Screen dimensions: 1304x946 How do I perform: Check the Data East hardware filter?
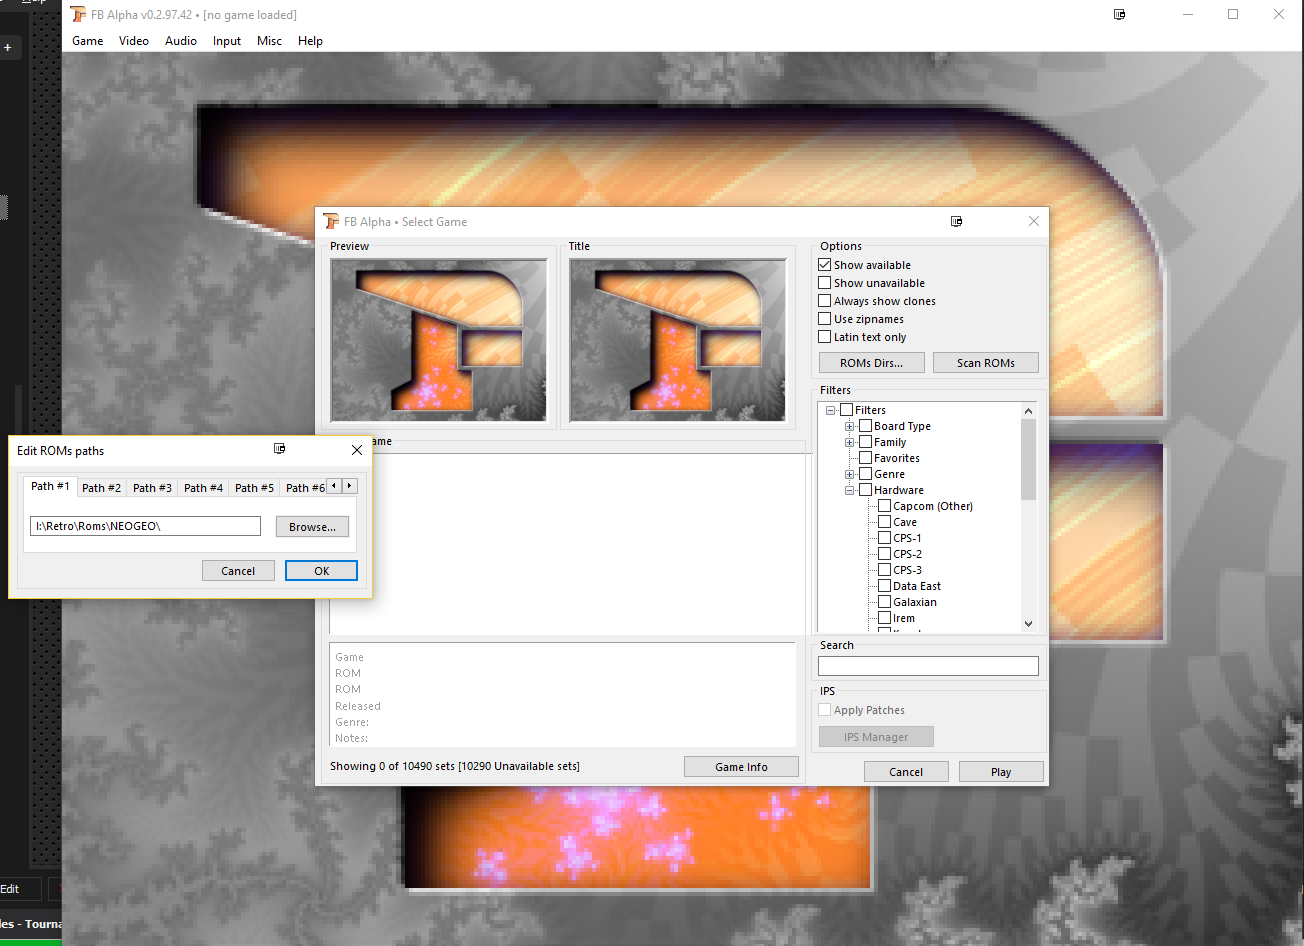pyautogui.click(x=885, y=586)
